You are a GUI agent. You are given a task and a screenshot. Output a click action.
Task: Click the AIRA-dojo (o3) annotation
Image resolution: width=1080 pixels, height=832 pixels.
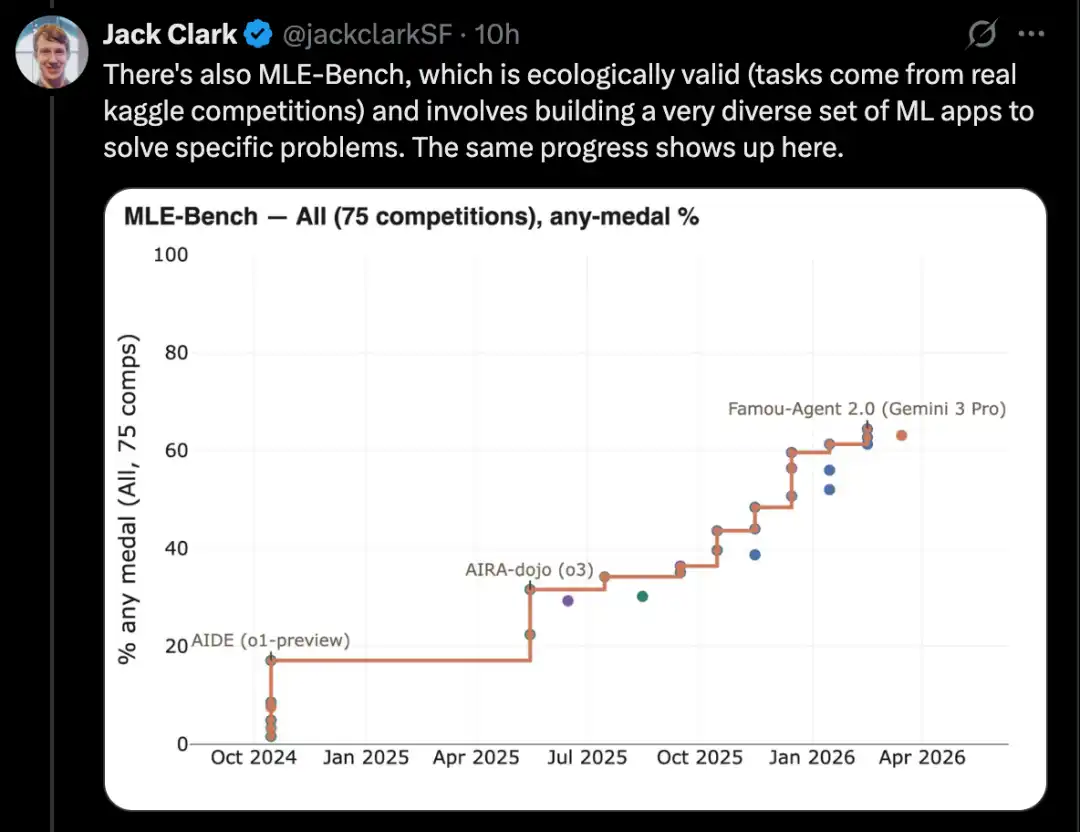(529, 570)
